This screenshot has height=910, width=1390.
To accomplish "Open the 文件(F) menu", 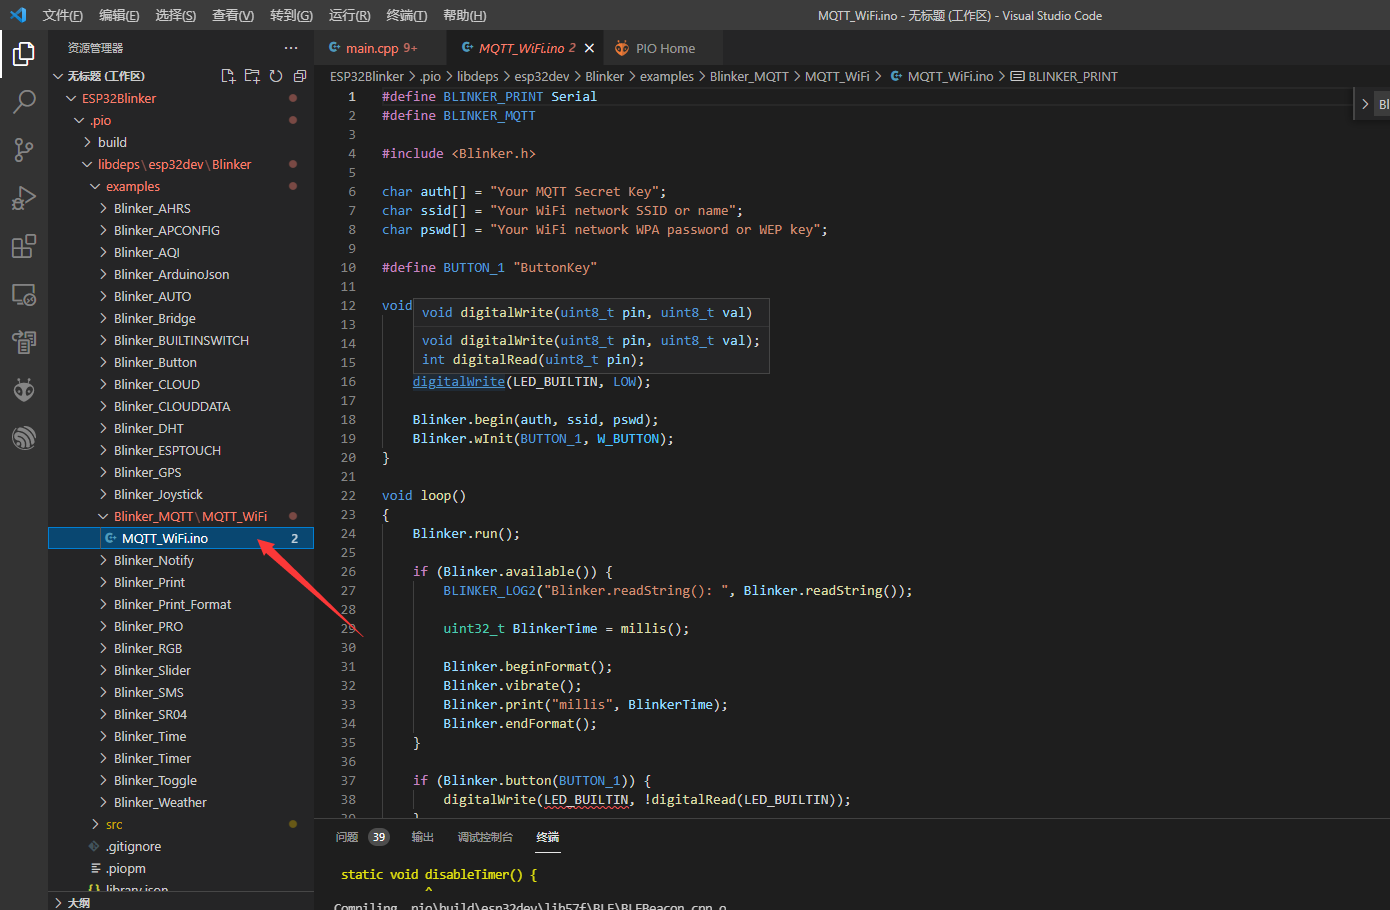I will [x=63, y=15].
